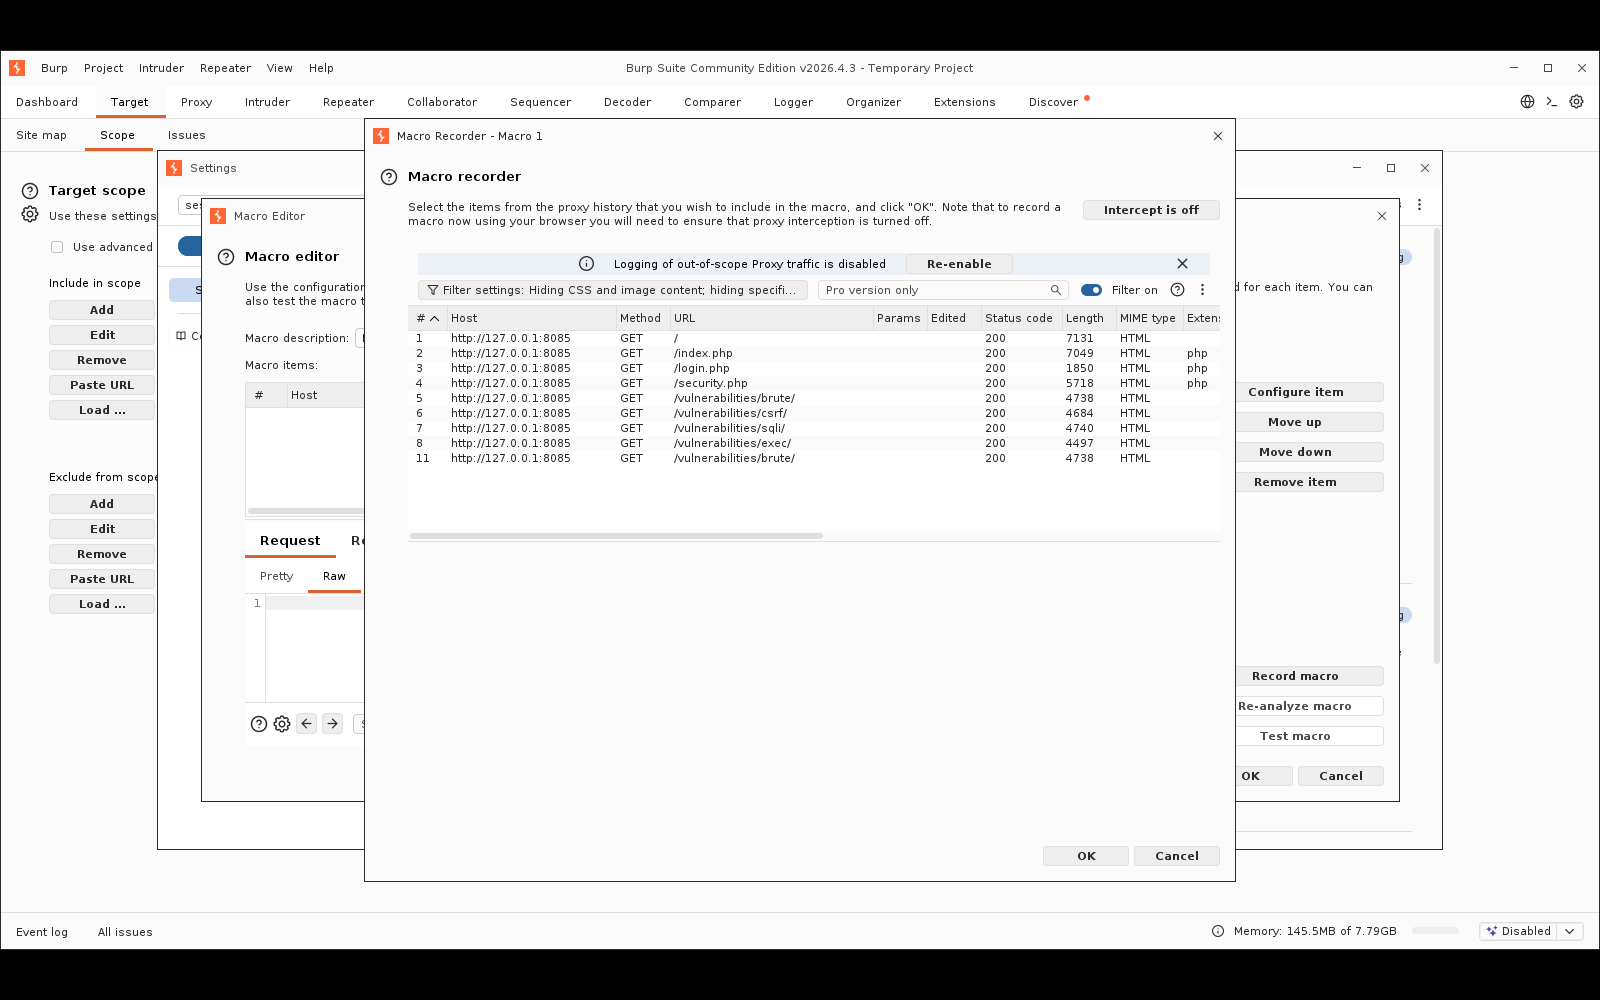Image resolution: width=1600 pixels, height=1000 pixels.
Task: Switch to the Proxy tab
Action: coord(196,102)
